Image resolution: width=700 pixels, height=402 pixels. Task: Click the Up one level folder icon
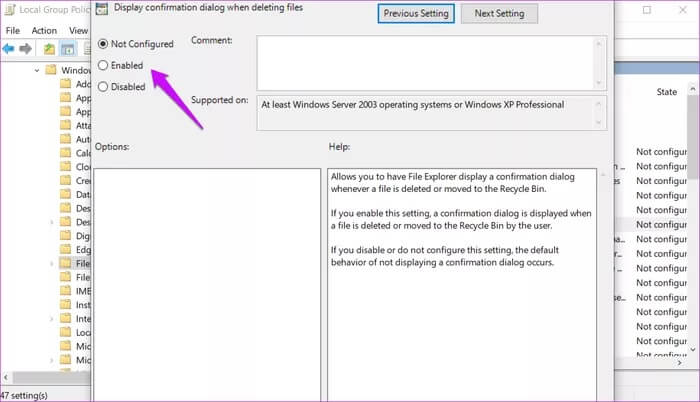(x=49, y=49)
